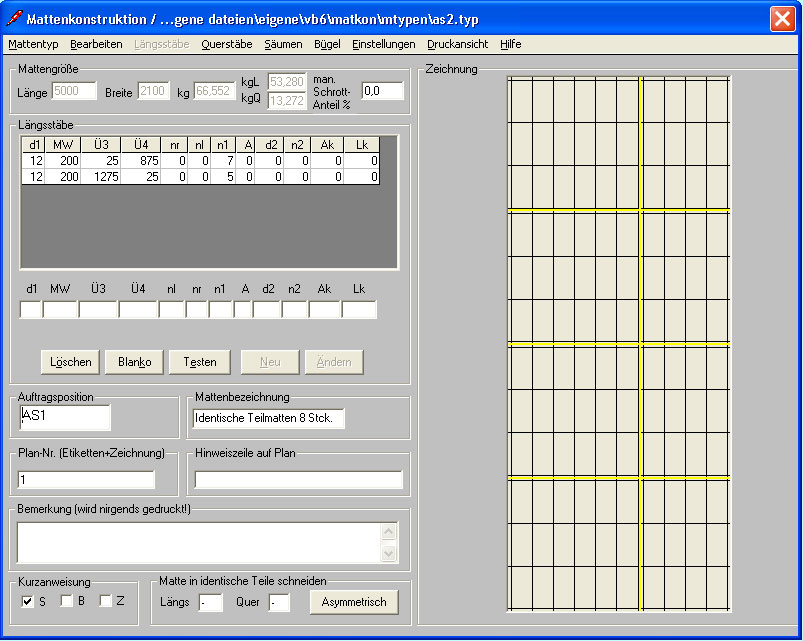Focus the man. Schrott-Anteil % field
The height and width of the screenshot is (641, 803).
[x=383, y=91]
